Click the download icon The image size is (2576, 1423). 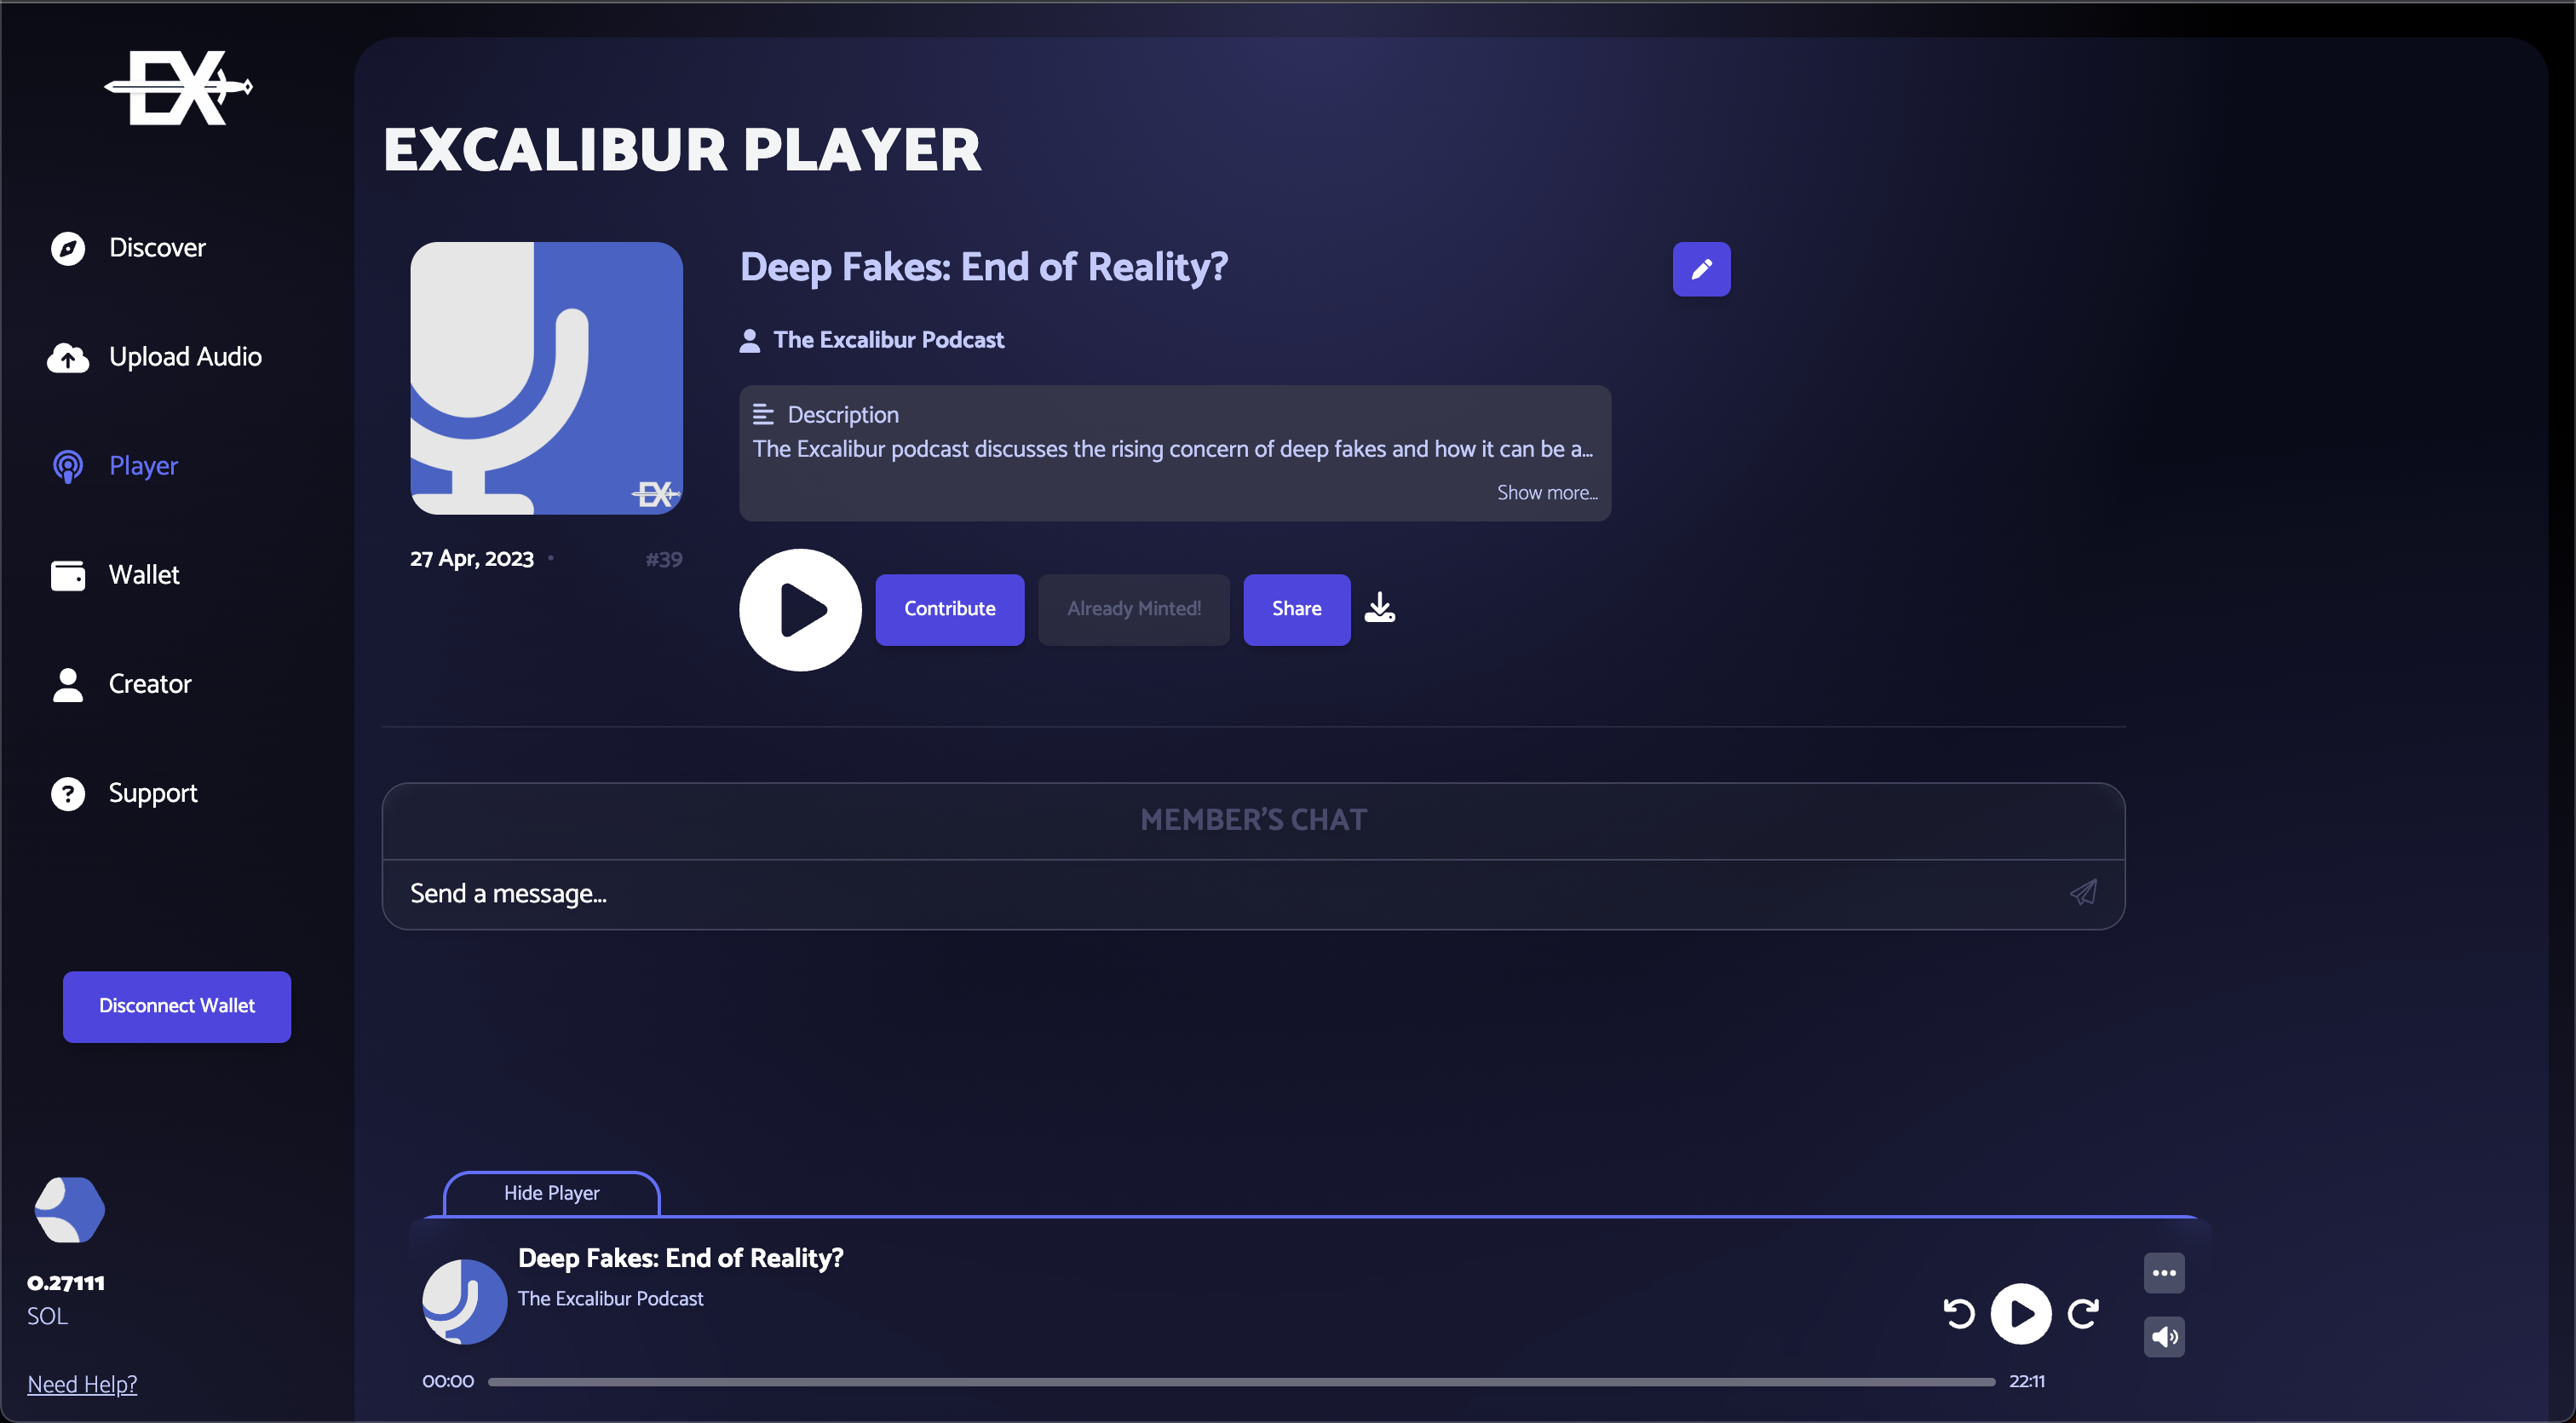pyautogui.click(x=1382, y=607)
